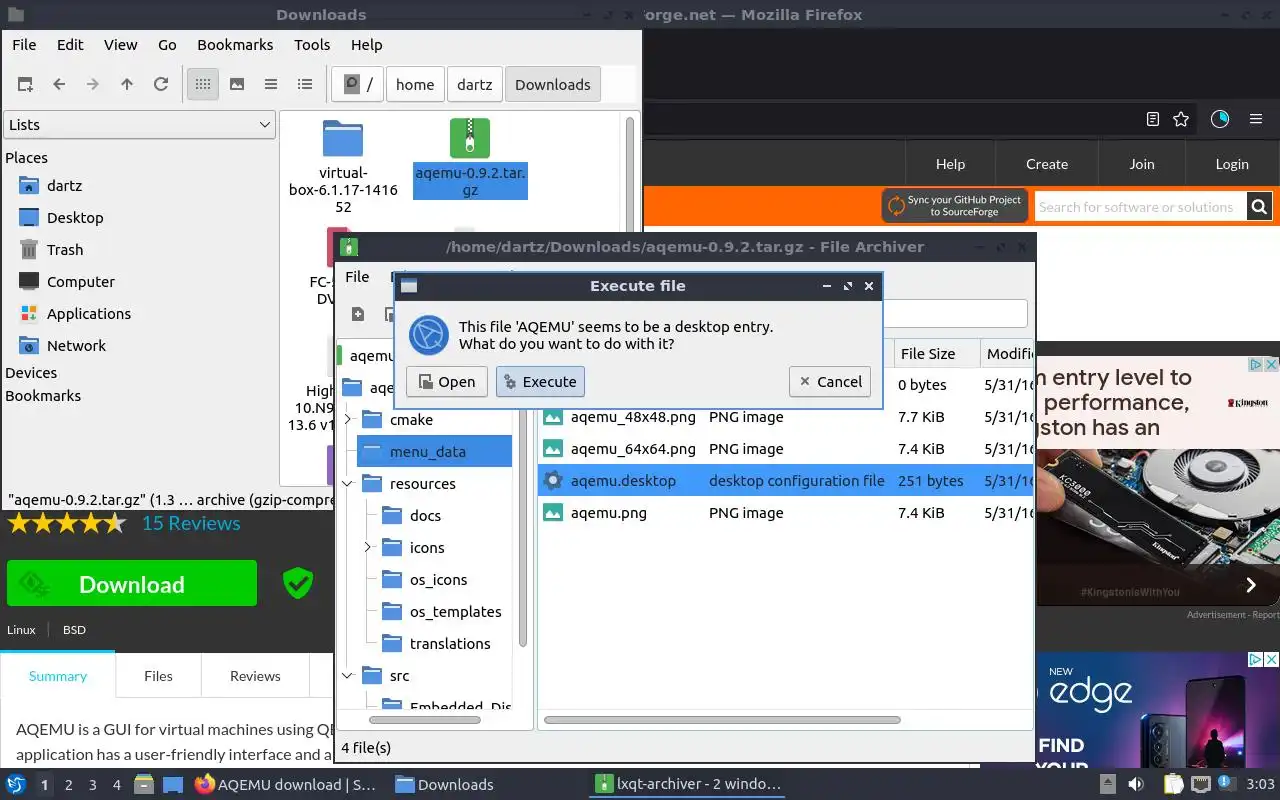This screenshot has height=800, width=1280.
Task: Click new archive icon in File Archiver toolbar
Action: coord(358,315)
